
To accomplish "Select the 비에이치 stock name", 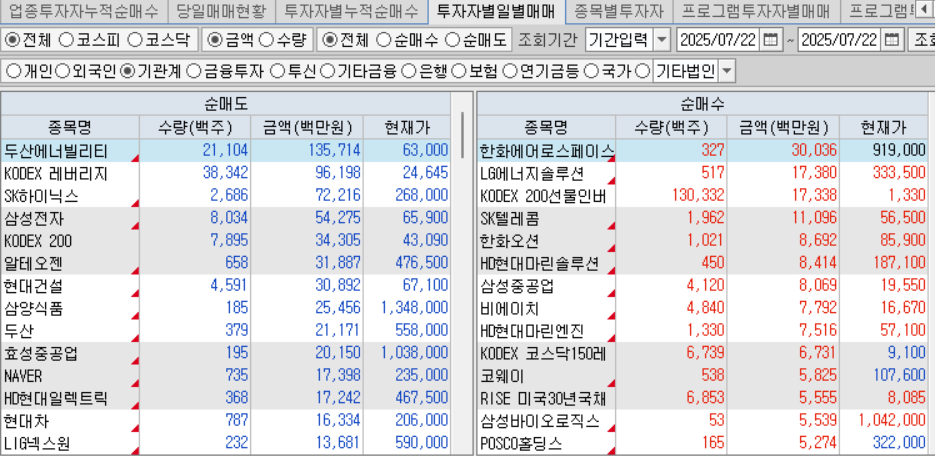I will 510,309.
